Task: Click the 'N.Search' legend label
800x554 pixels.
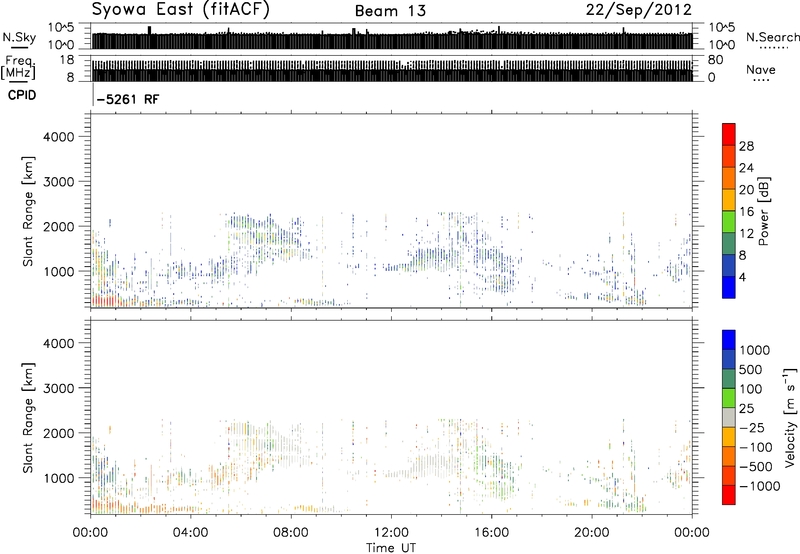Action: click(x=773, y=37)
